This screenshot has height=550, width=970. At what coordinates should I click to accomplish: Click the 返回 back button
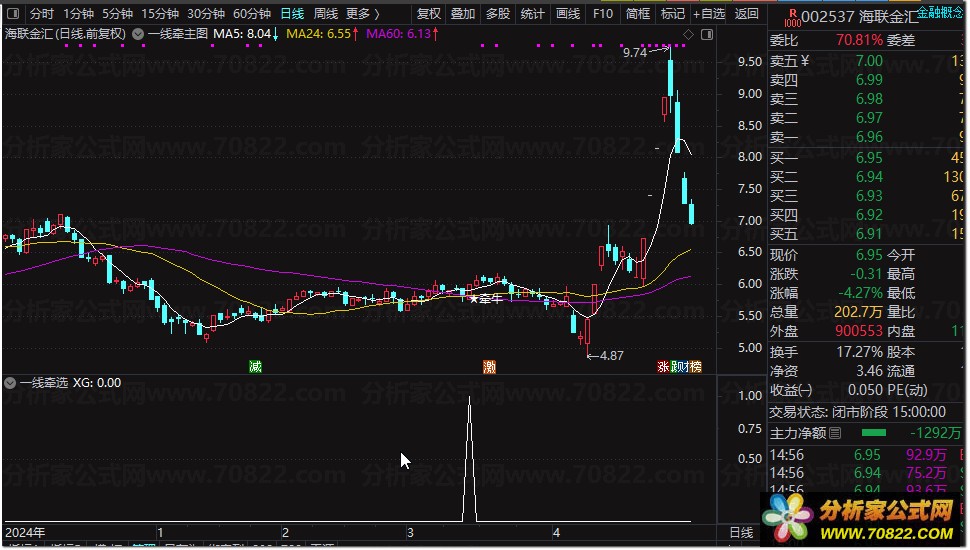tap(746, 14)
